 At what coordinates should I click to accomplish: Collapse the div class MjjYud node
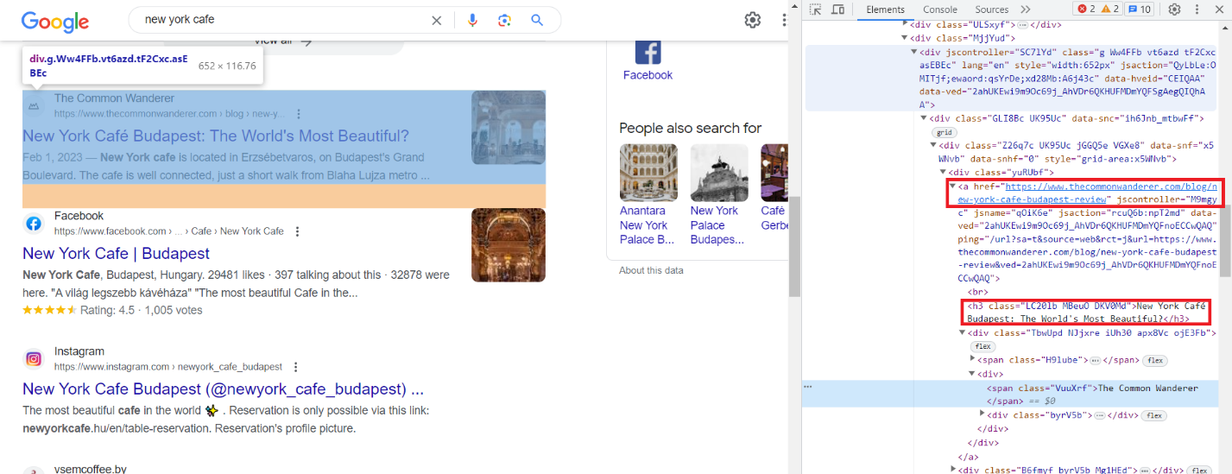tap(902, 37)
